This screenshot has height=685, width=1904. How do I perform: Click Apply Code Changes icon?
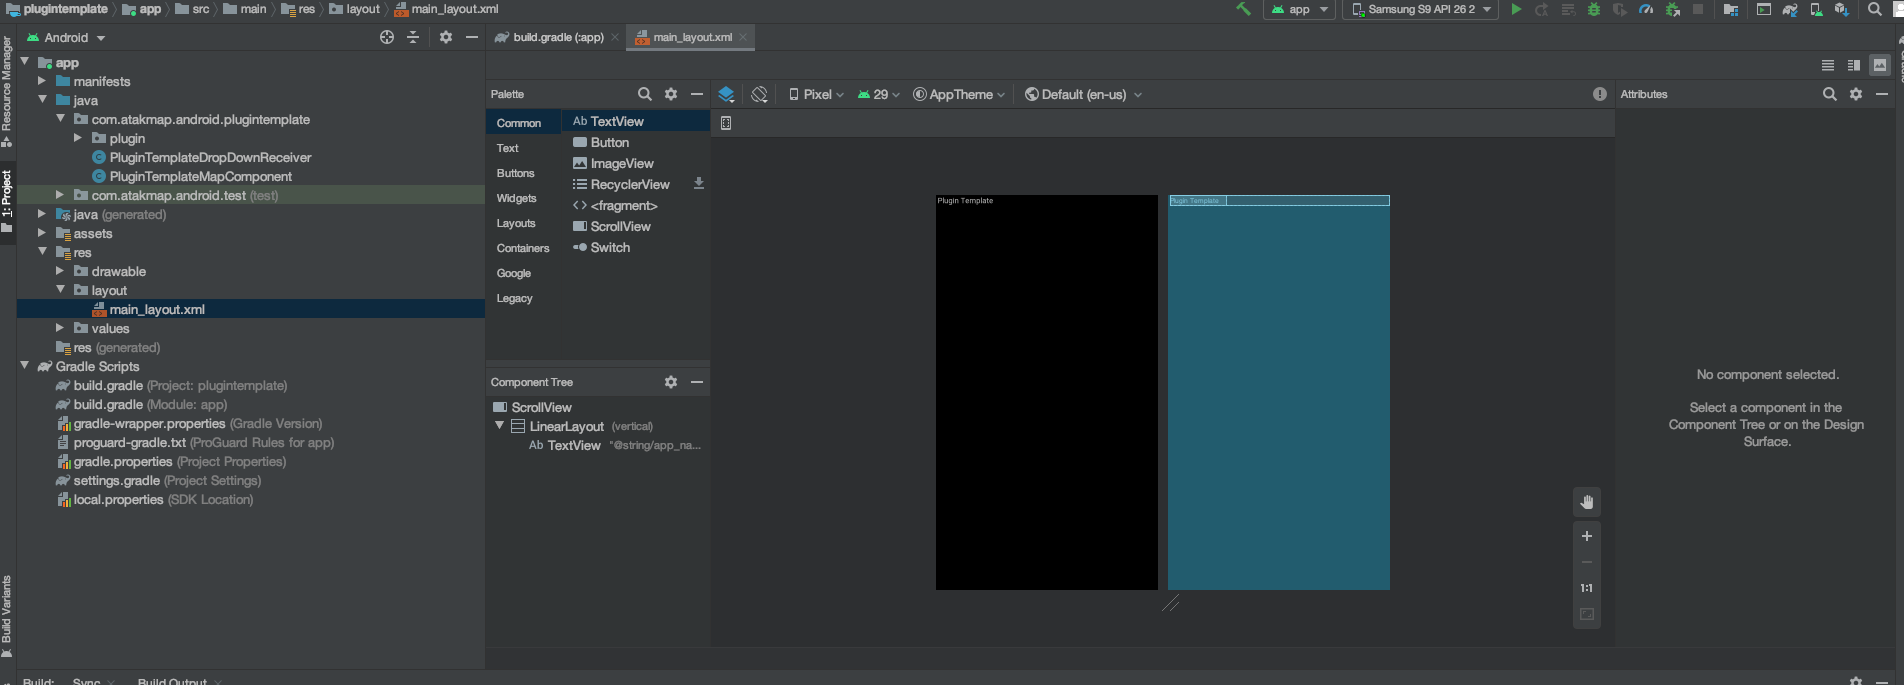pos(1568,9)
